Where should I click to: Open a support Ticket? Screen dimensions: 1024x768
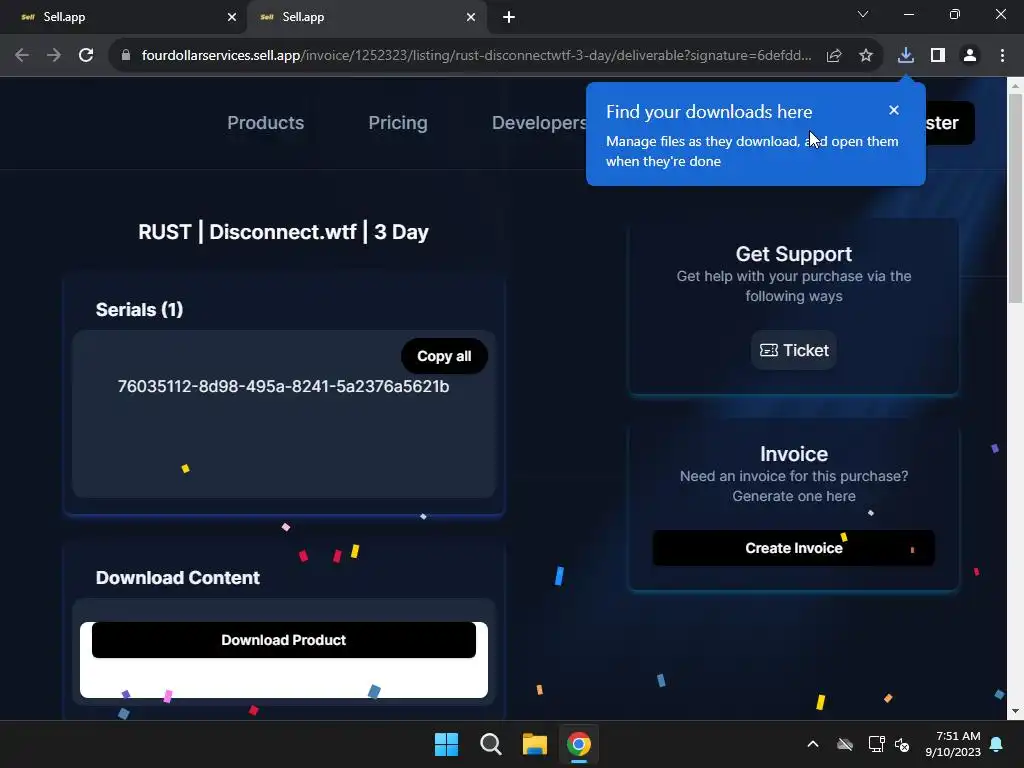[794, 350]
